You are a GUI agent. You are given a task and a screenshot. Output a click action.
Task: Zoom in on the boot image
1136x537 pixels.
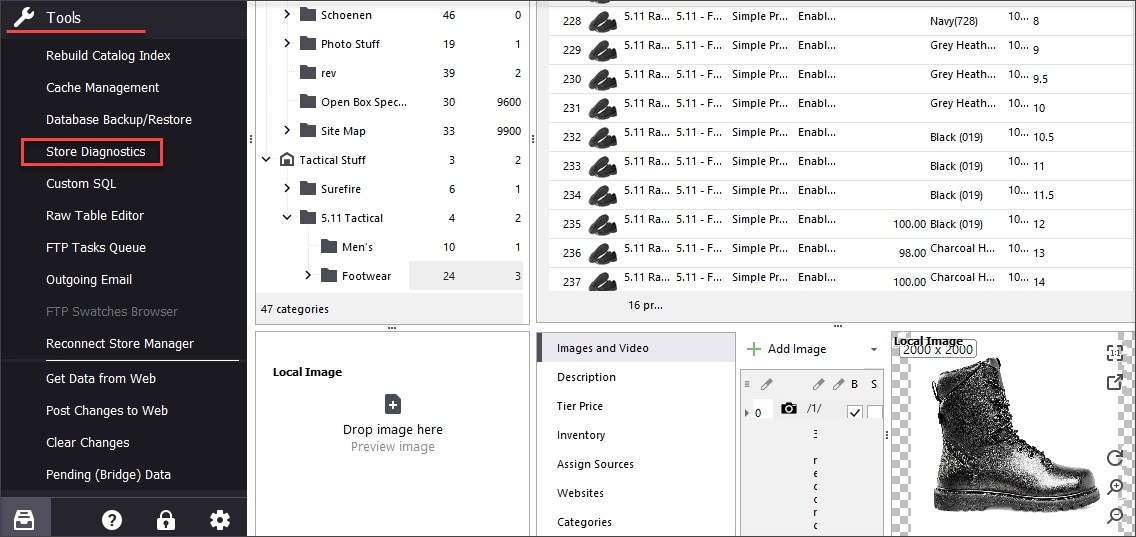[x=1114, y=486]
